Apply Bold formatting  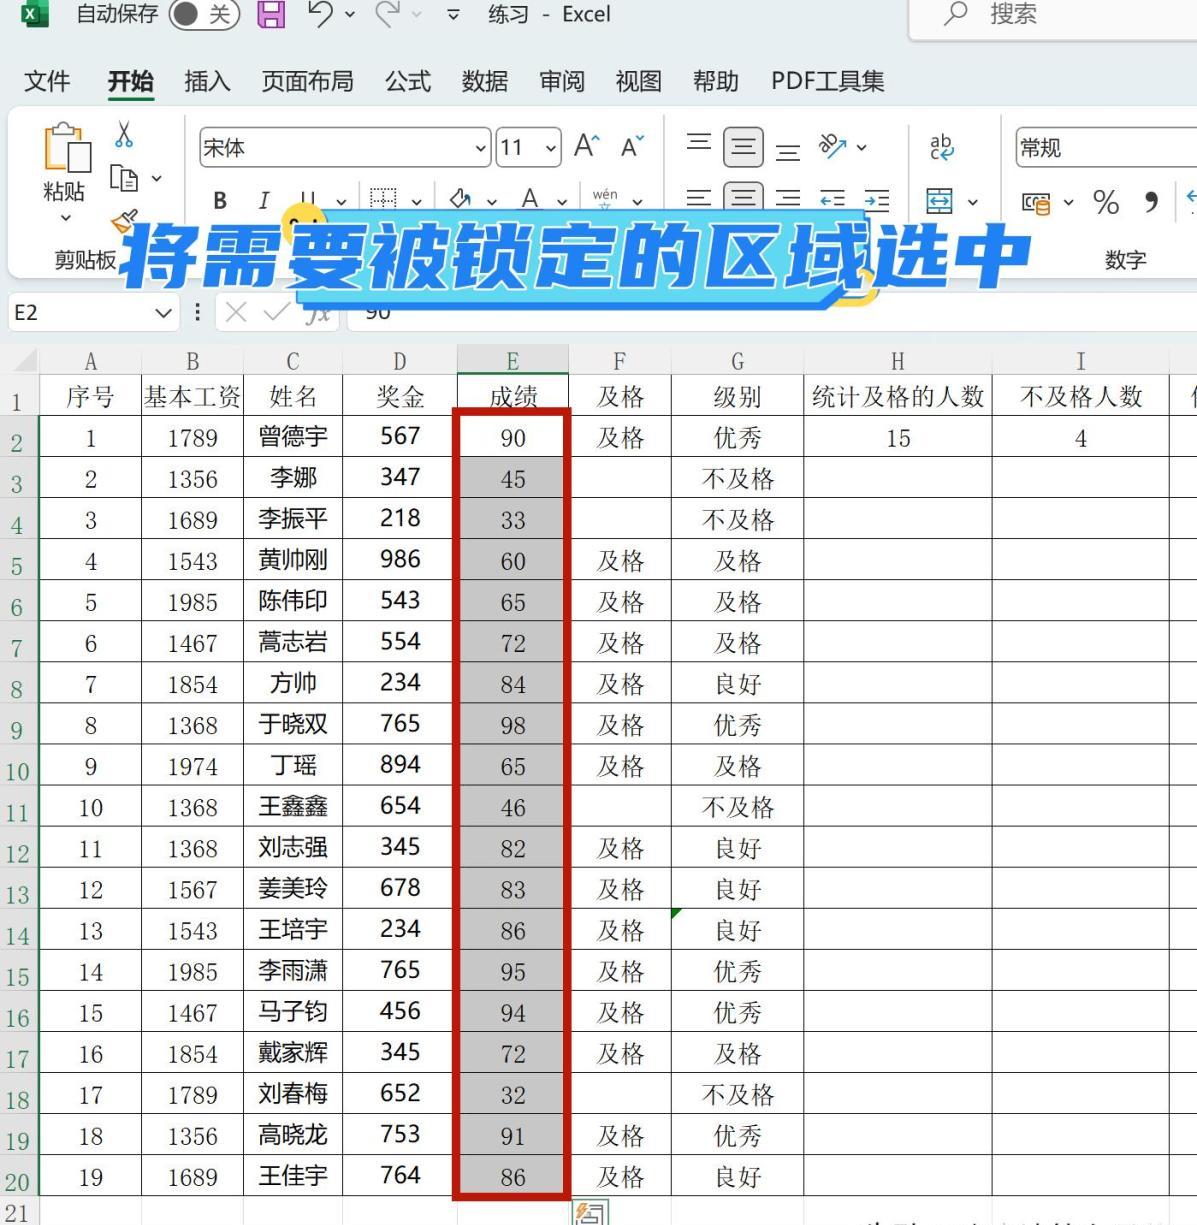(220, 200)
